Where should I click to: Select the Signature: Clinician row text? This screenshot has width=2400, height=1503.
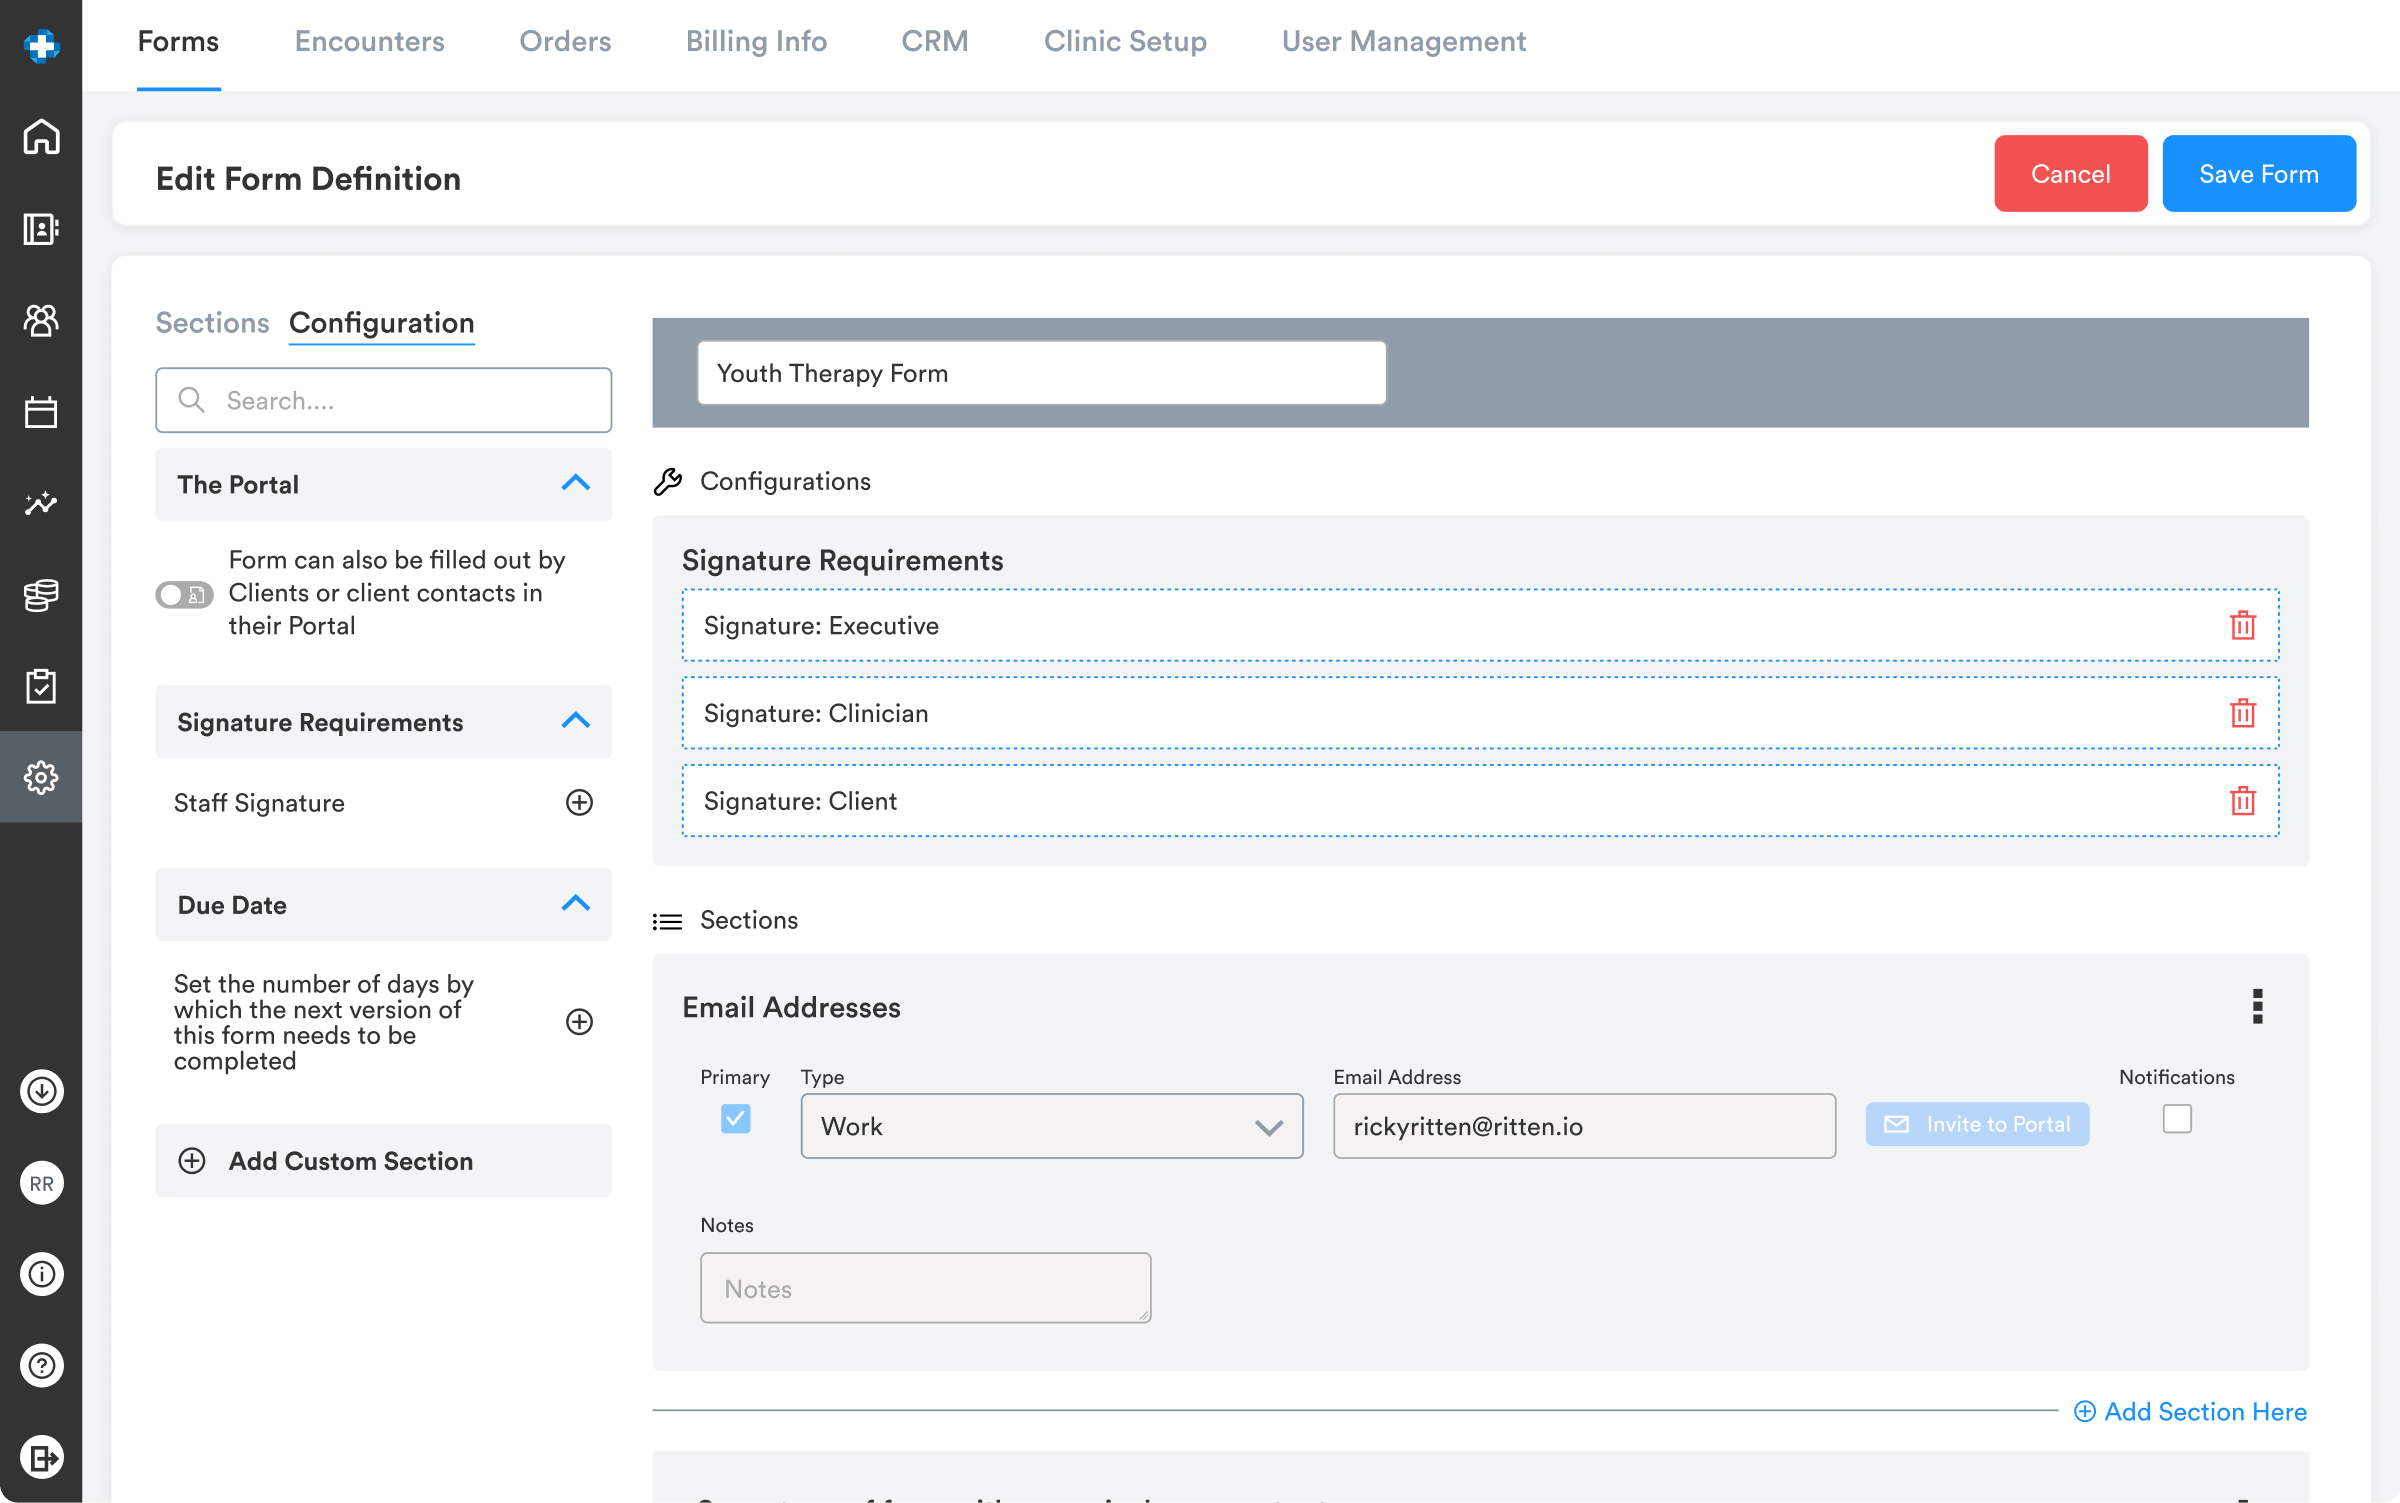[x=816, y=713]
